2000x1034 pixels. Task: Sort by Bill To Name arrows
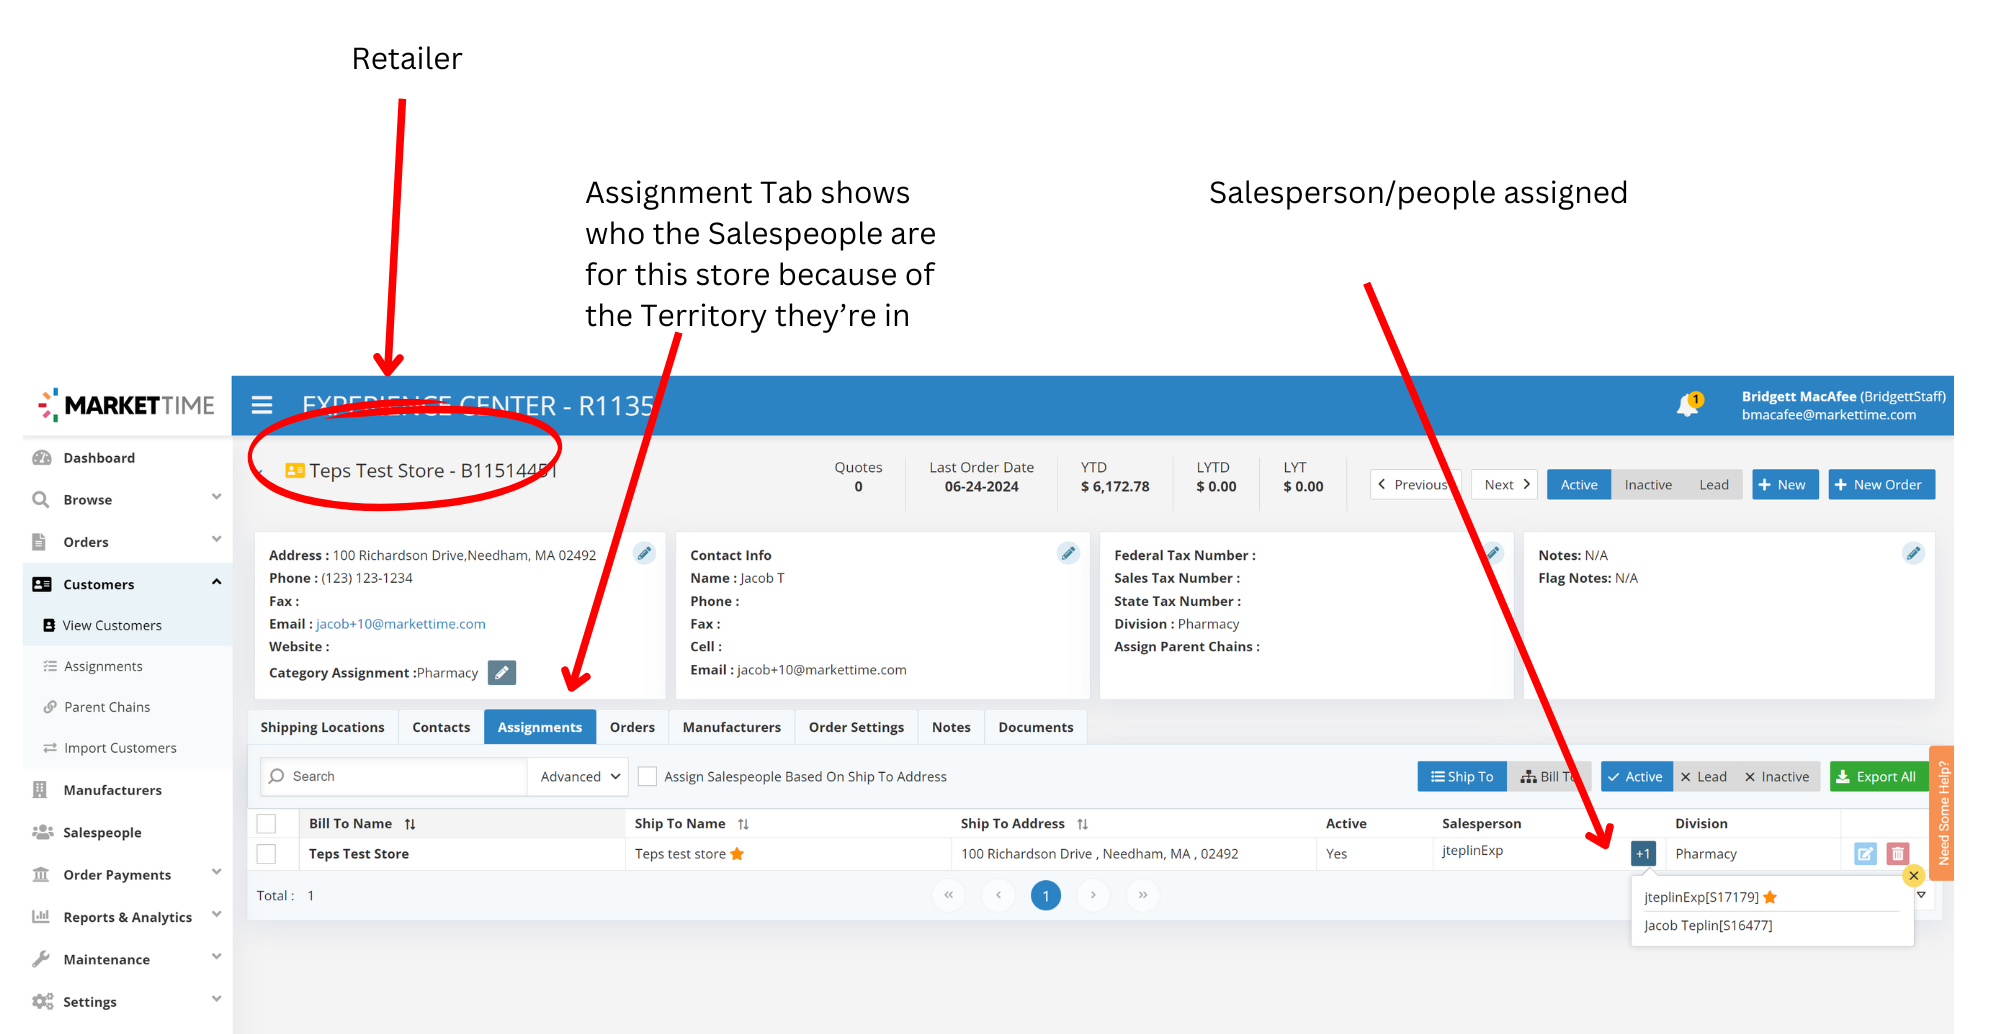(x=410, y=824)
